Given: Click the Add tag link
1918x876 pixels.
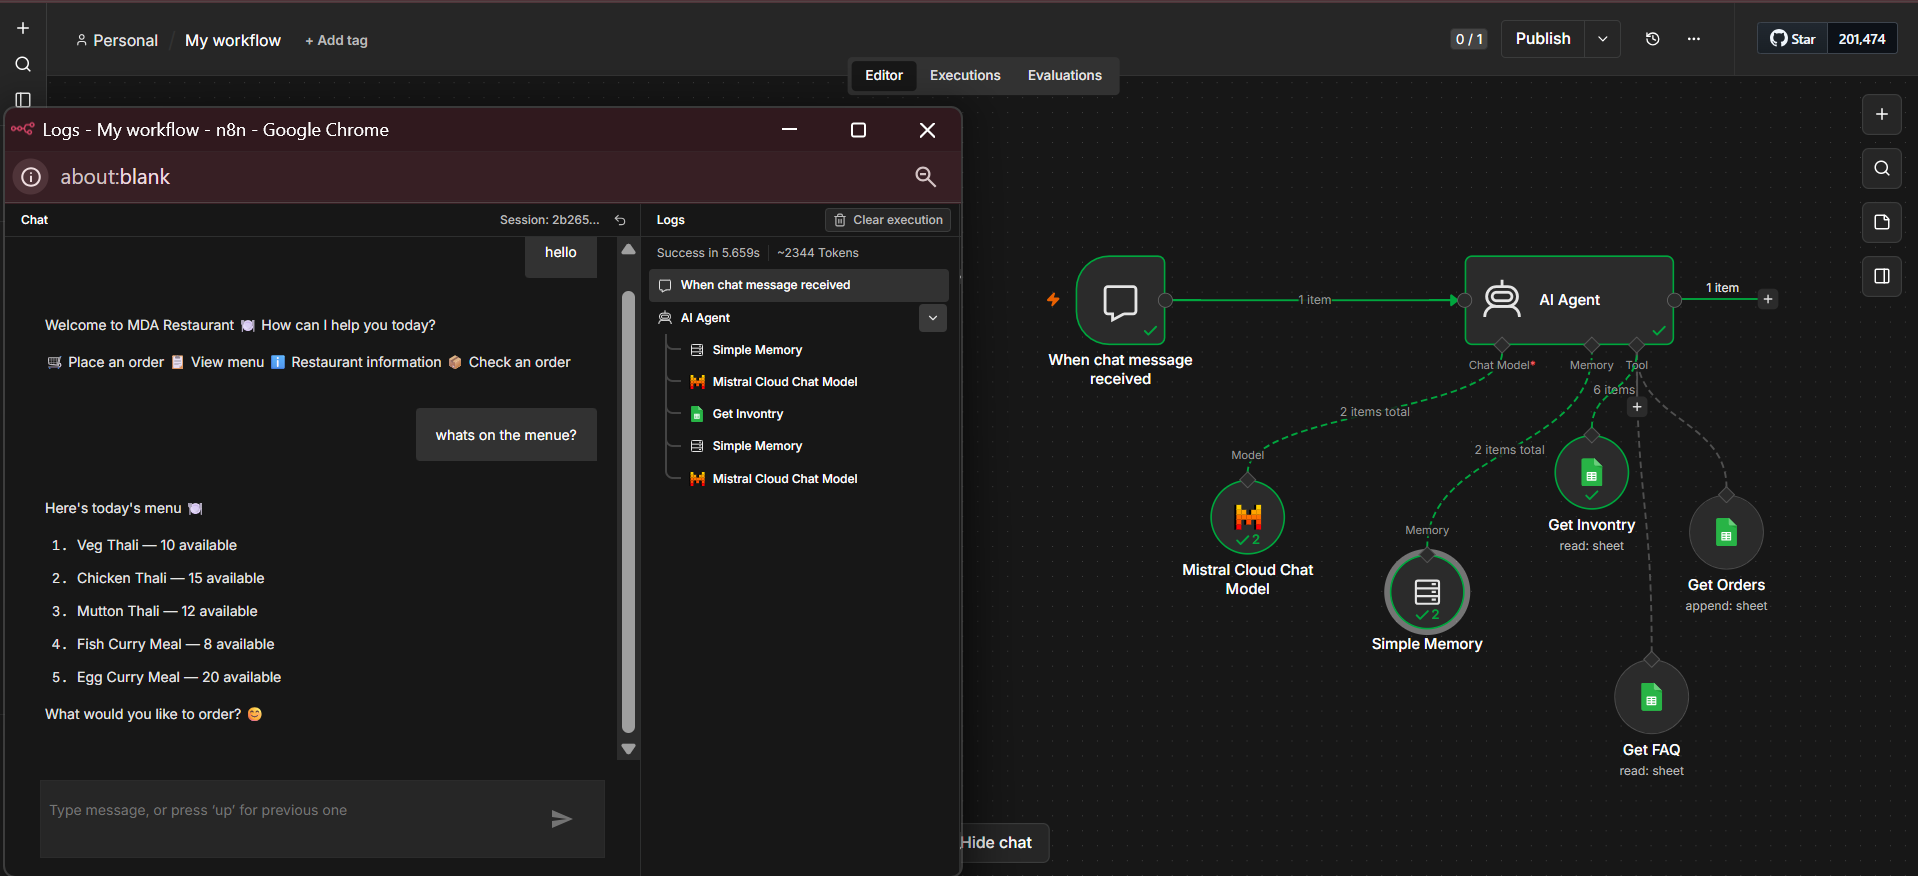Looking at the screenshot, I should pos(336,40).
